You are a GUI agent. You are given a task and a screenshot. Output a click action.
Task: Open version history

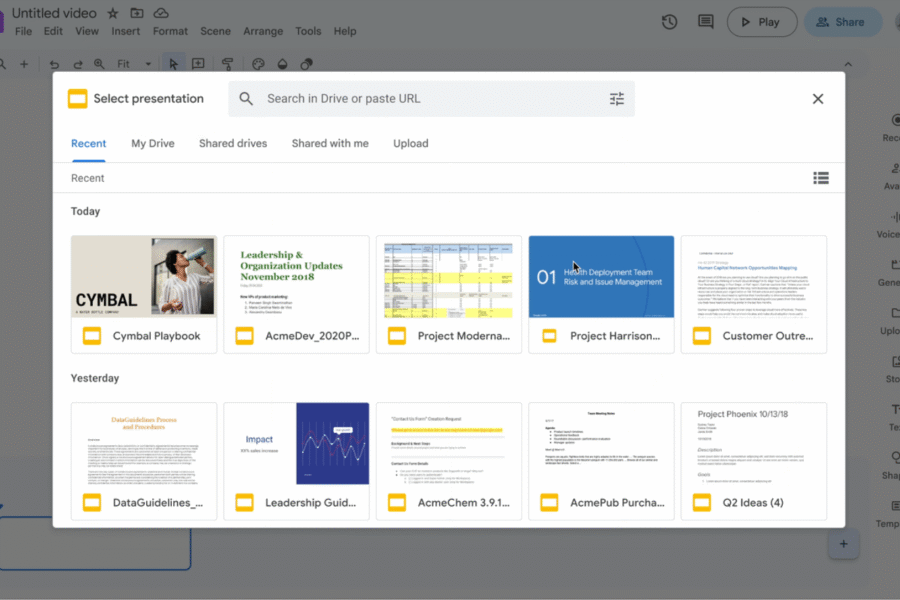669,21
